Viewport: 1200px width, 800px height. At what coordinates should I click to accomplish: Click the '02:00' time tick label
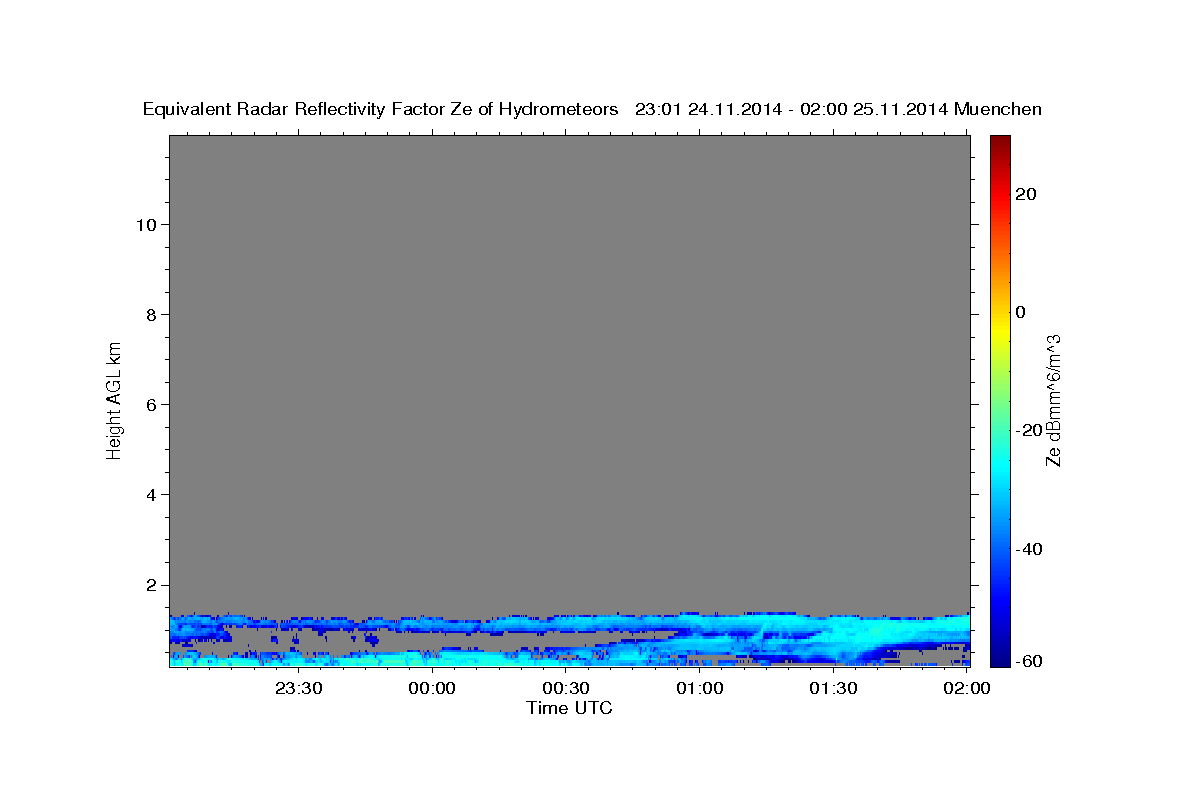pyautogui.click(x=967, y=688)
